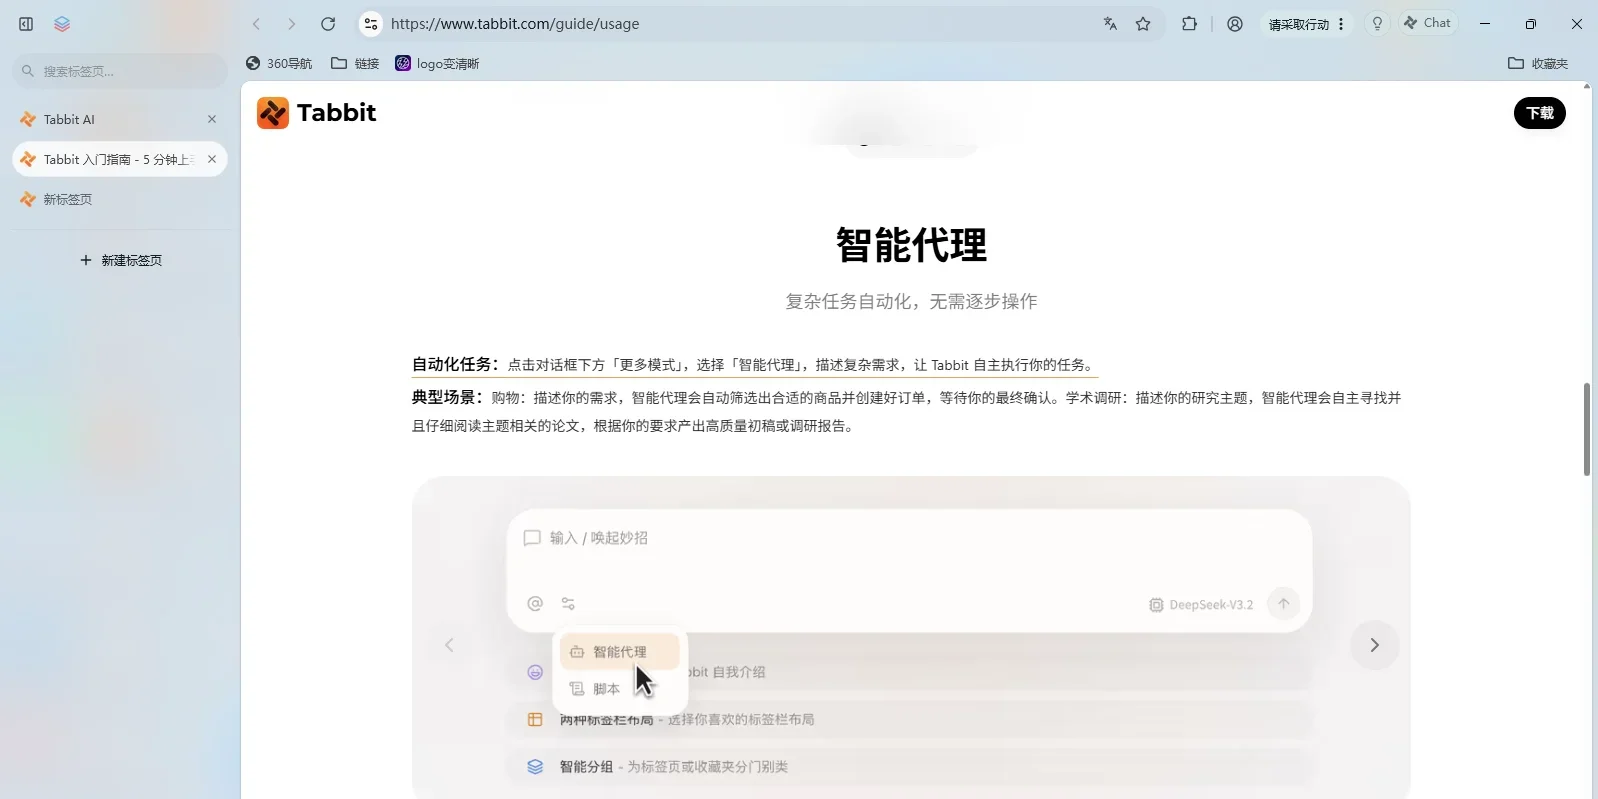Bookmark this page with star icon
This screenshot has width=1598, height=799.
tap(1143, 24)
